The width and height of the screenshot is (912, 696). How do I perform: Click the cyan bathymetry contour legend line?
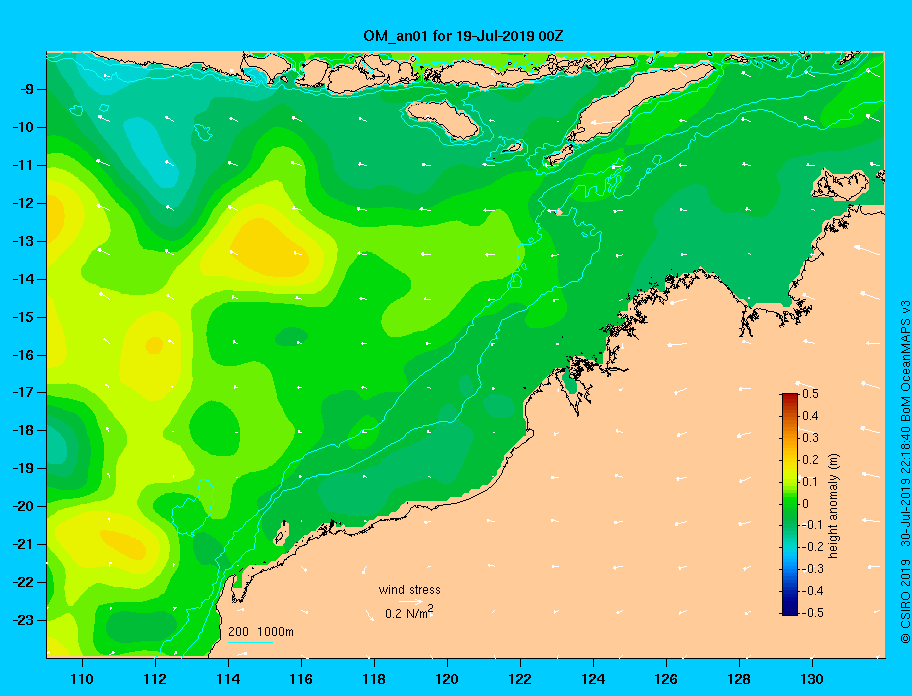click(x=251, y=643)
